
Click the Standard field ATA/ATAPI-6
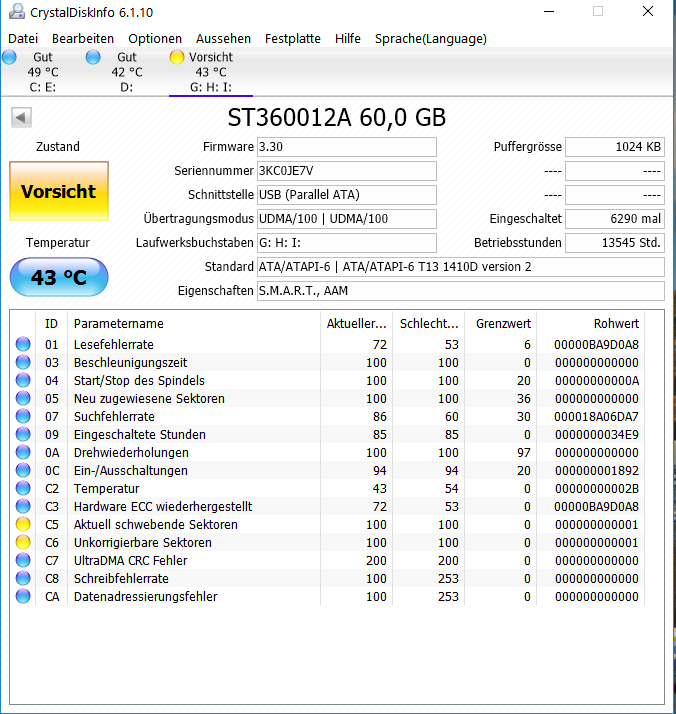click(x=461, y=267)
